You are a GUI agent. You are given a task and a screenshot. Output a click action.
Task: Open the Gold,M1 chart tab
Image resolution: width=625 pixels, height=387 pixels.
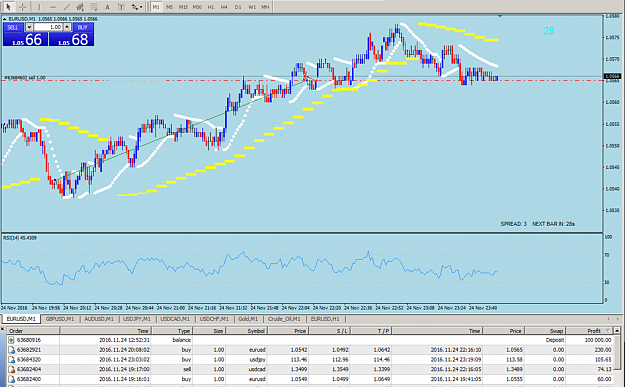tap(248, 319)
